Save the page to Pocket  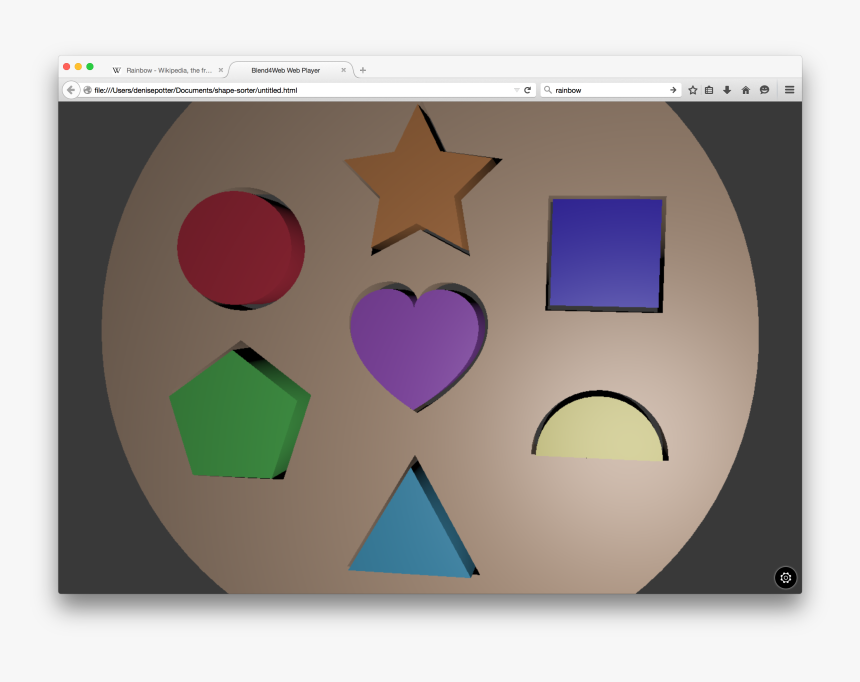click(764, 89)
